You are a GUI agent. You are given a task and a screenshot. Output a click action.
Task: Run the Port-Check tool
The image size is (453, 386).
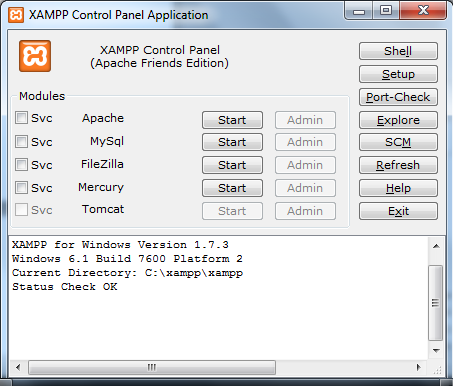point(398,97)
